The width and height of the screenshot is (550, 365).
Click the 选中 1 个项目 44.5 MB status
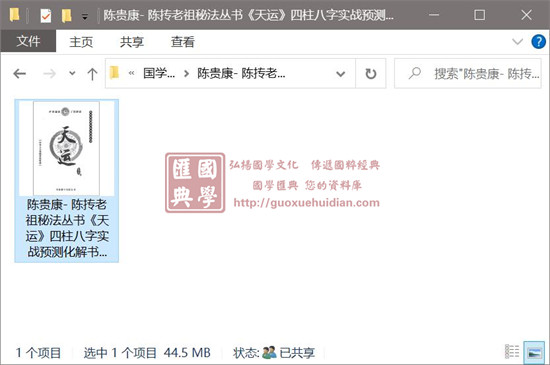[x=147, y=352]
